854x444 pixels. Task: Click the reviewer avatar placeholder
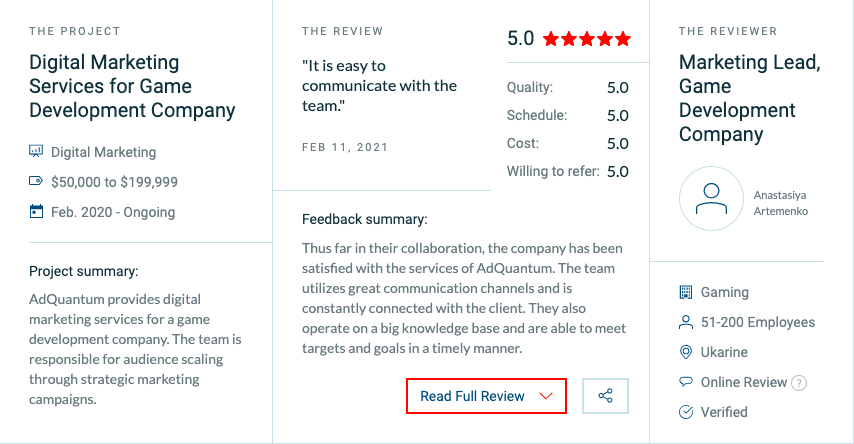tap(711, 199)
